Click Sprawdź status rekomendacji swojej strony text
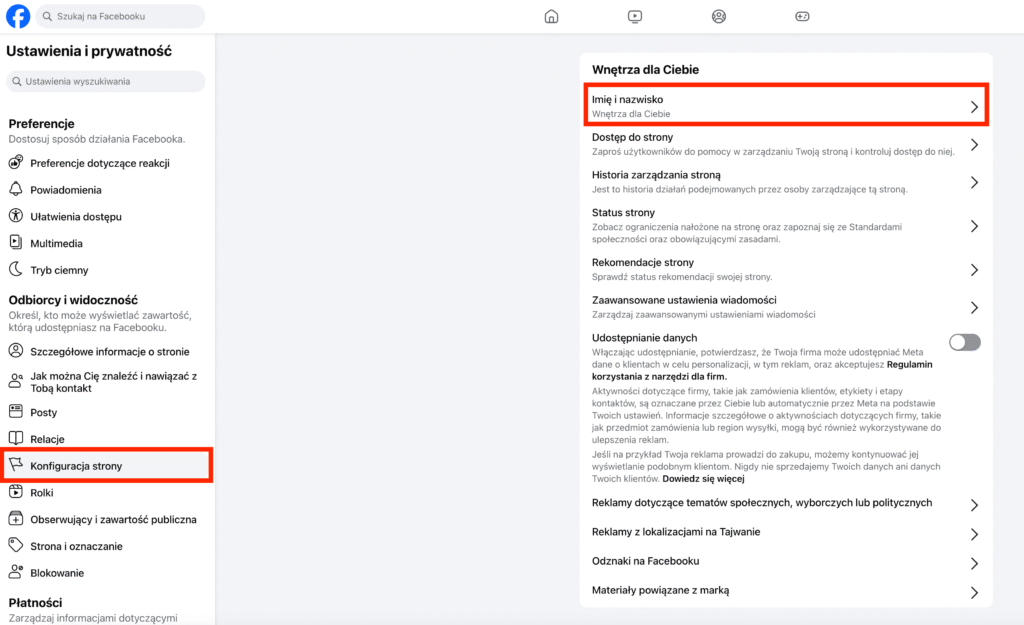The image size is (1024, 625). pyautogui.click(x=682, y=277)
